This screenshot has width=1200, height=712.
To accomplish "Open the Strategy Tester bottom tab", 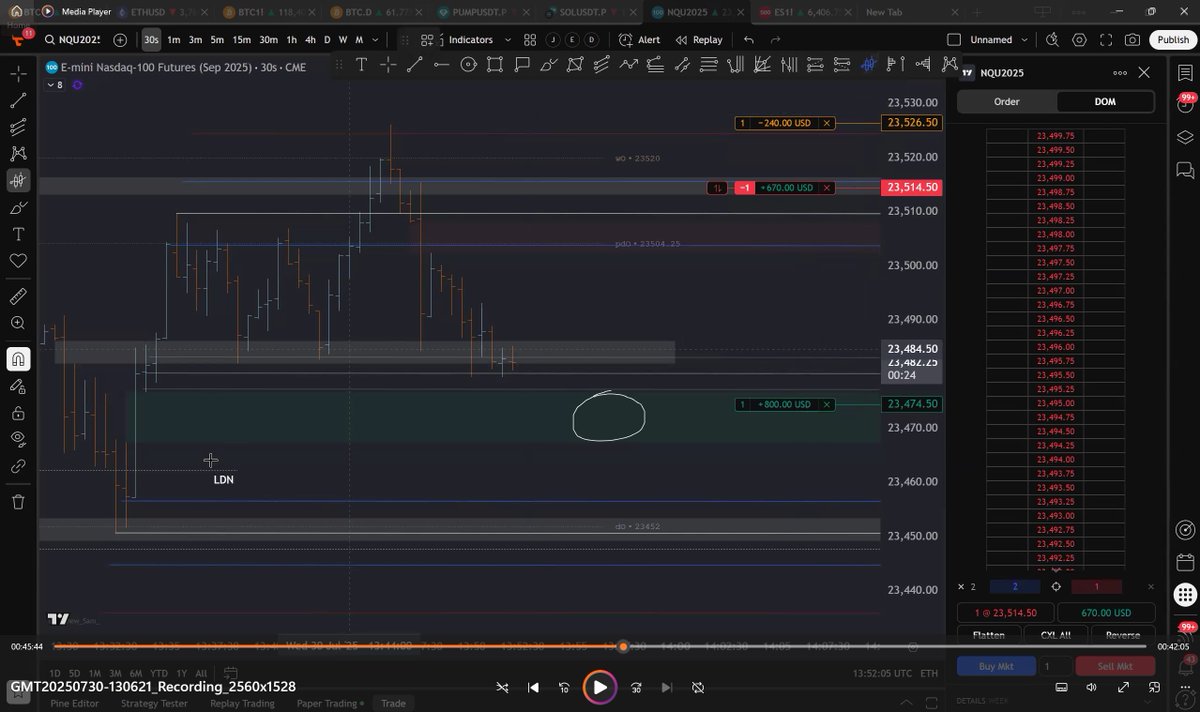I will tap(154, 703).
